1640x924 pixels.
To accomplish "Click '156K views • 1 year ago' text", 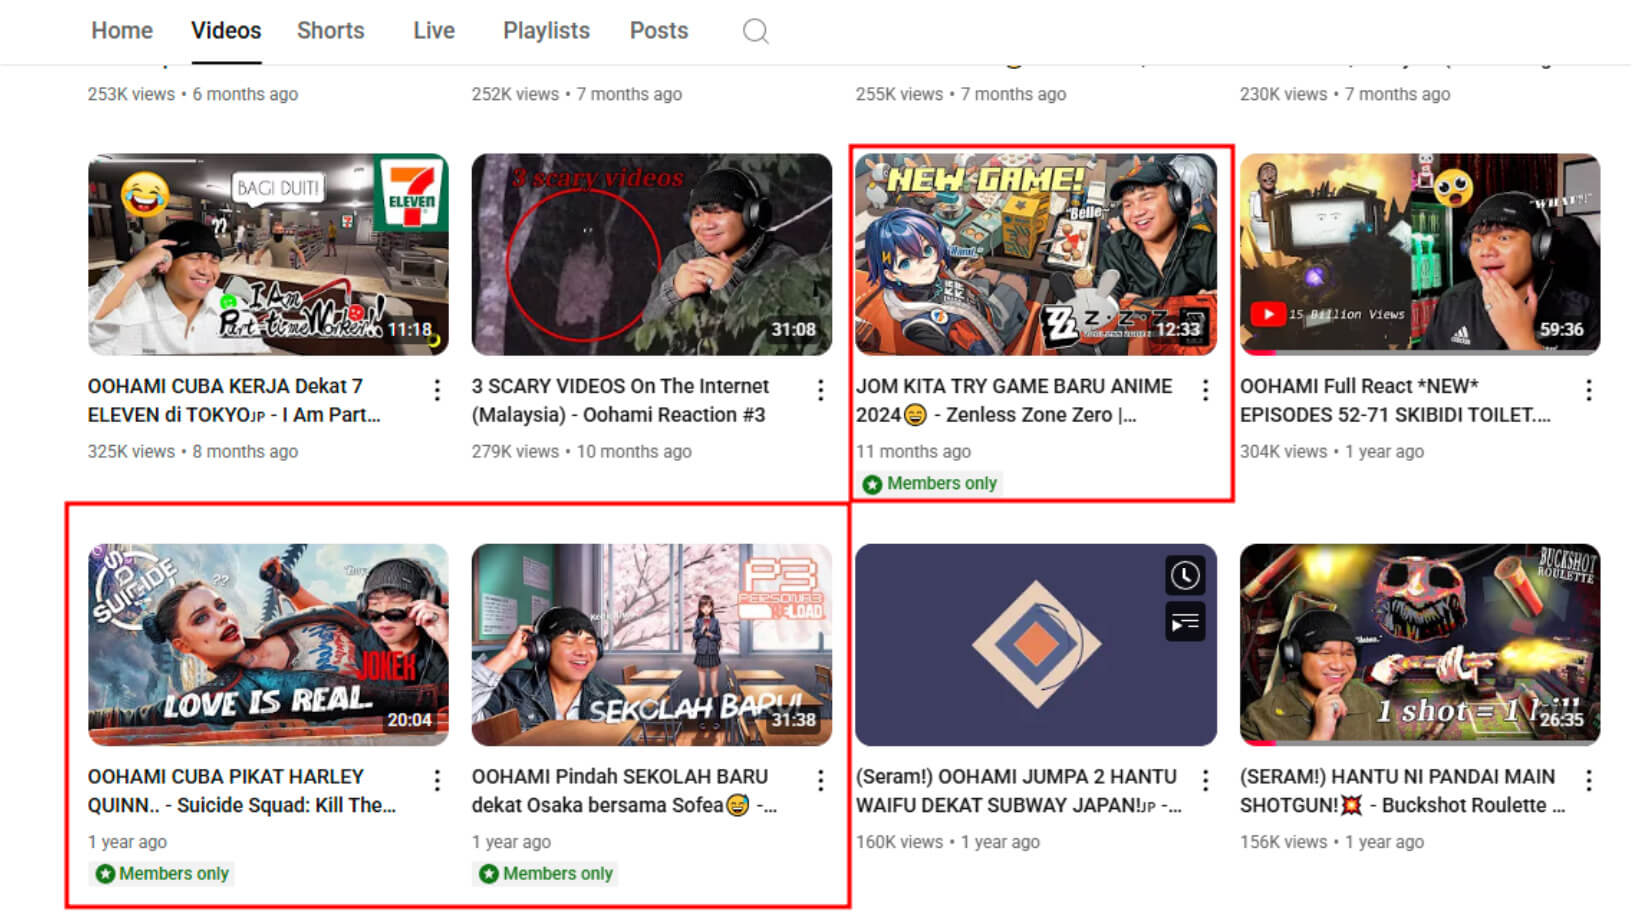I will pos(1332,843).
